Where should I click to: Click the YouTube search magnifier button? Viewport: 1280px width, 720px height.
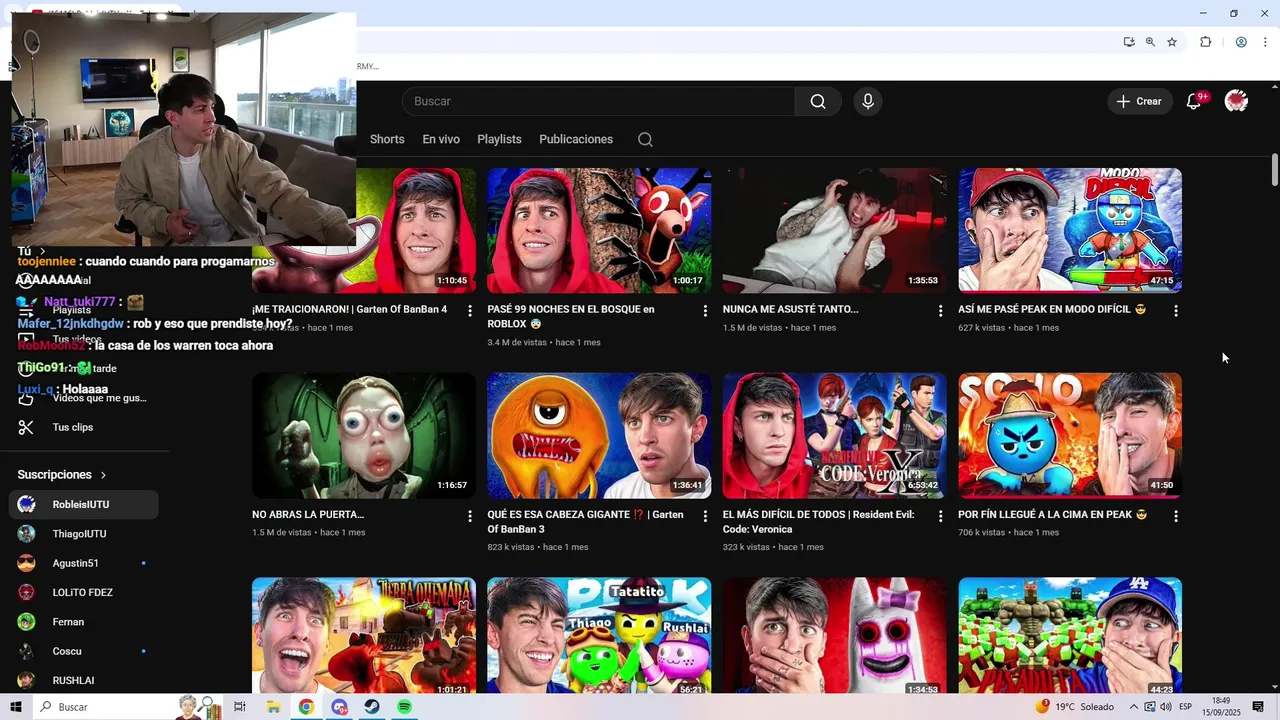click(818, 101)
